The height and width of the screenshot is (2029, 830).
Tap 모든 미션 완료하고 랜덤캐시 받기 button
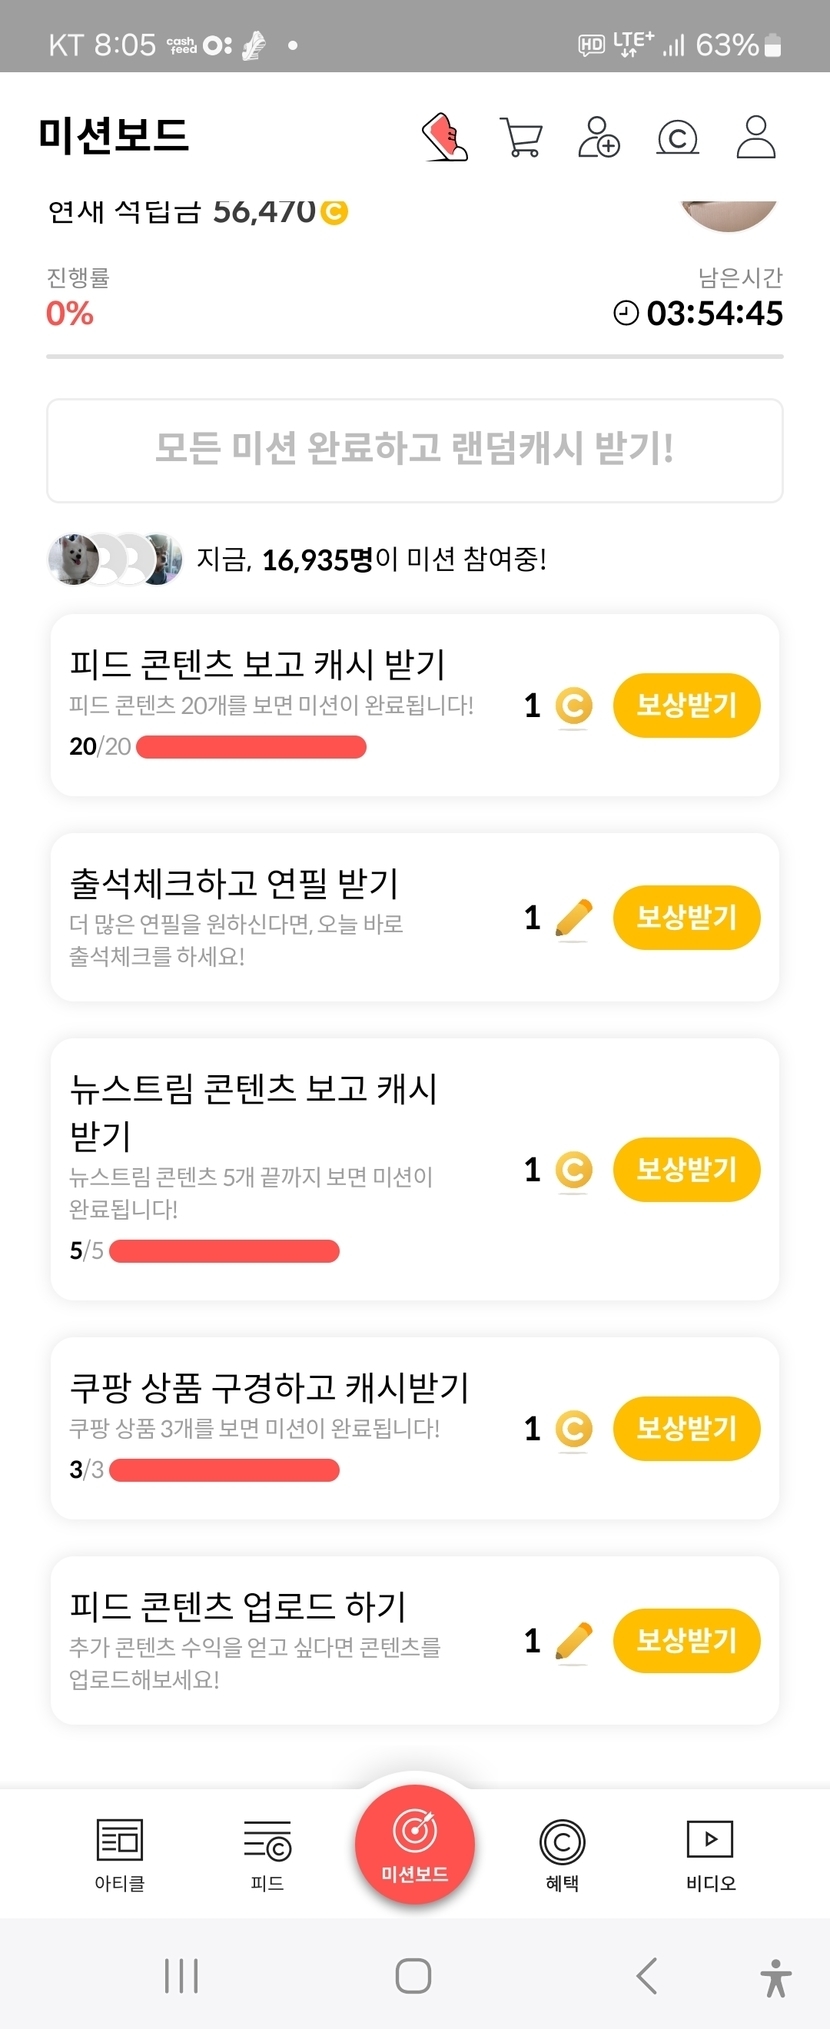[x=414, y=450]
